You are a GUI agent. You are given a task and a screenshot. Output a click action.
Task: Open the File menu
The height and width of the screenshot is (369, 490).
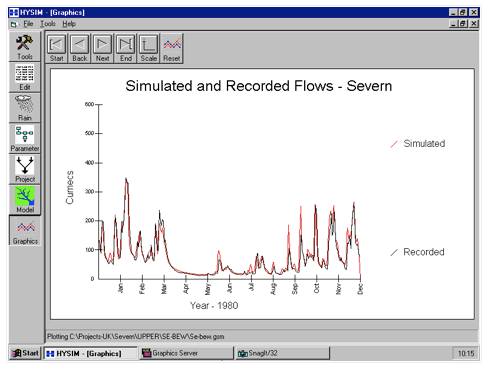click(x=28, y=24)
